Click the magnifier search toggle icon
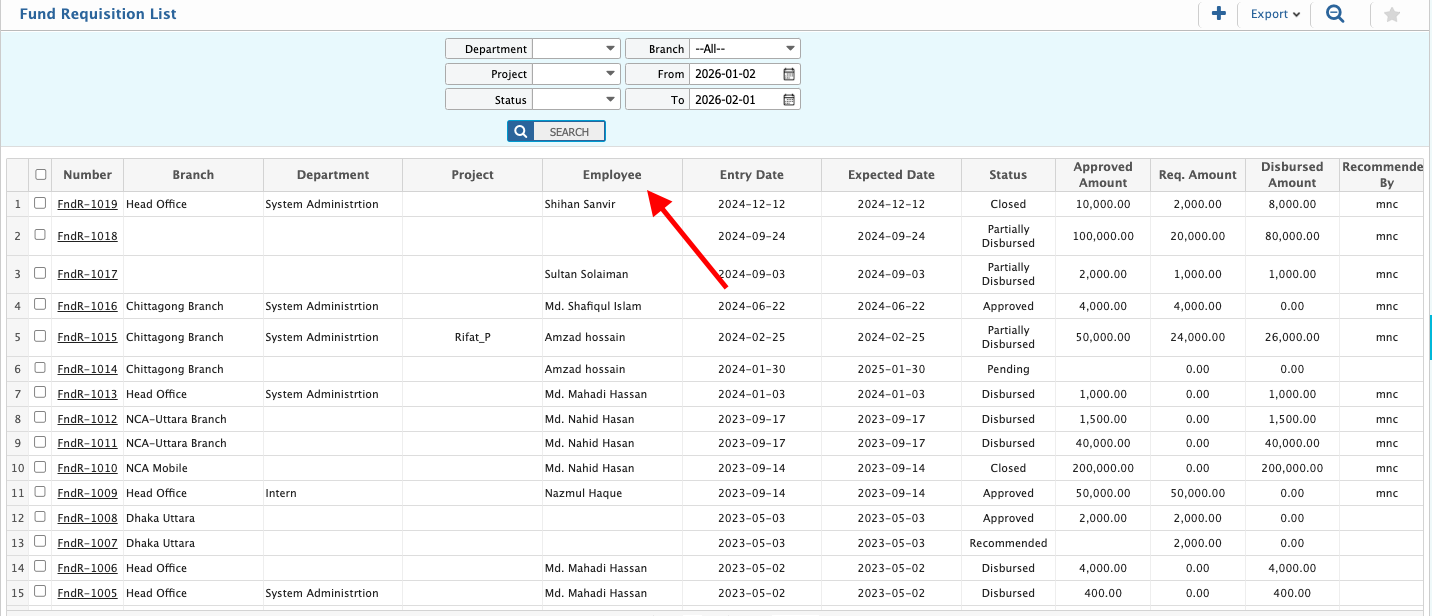This screenshot has height=616, width=1432. (x=1334, y=14)
